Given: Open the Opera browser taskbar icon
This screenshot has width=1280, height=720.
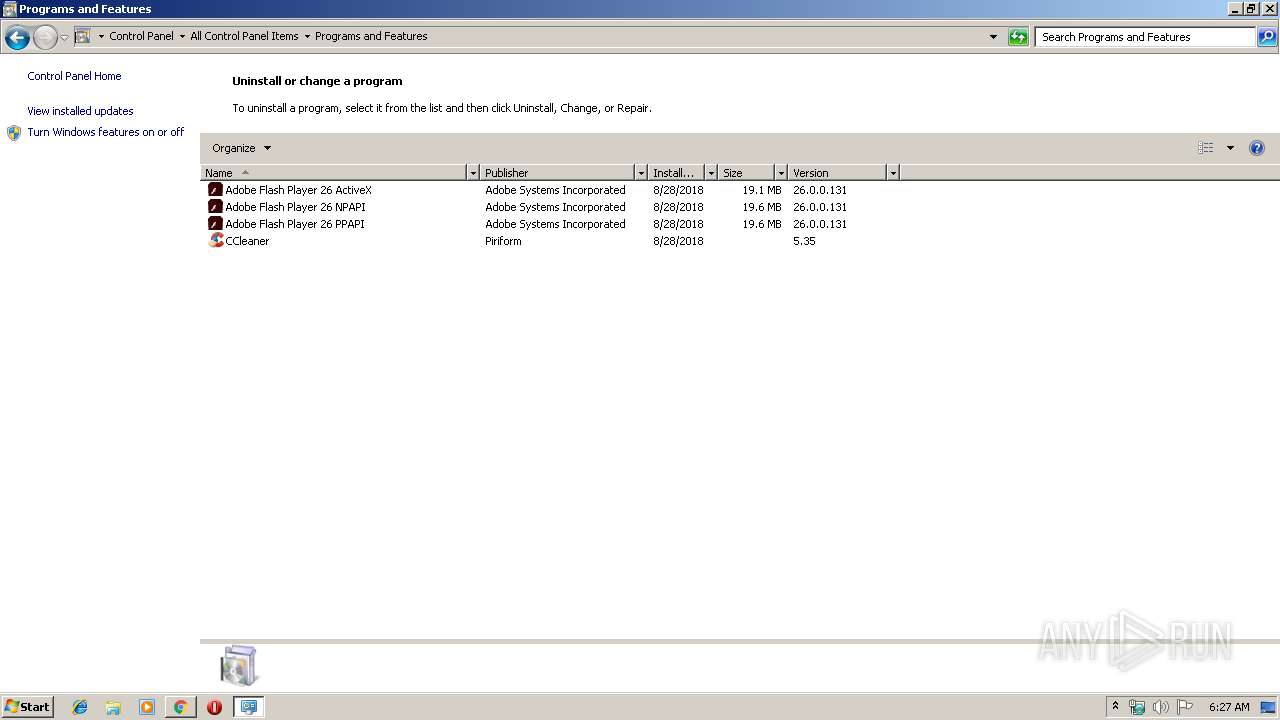Looking at the screenshot, I should pos(214,707).
